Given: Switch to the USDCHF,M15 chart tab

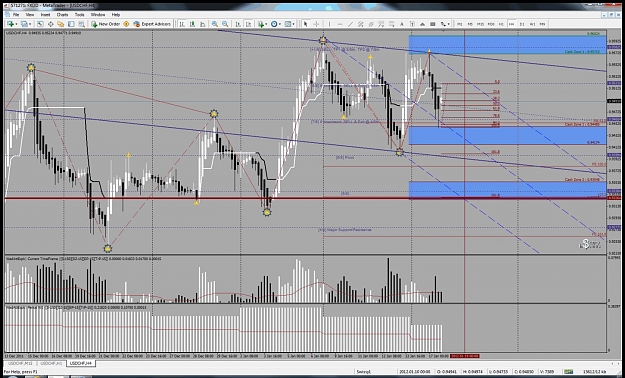Looking at the screenshot, I should [20, 363].
